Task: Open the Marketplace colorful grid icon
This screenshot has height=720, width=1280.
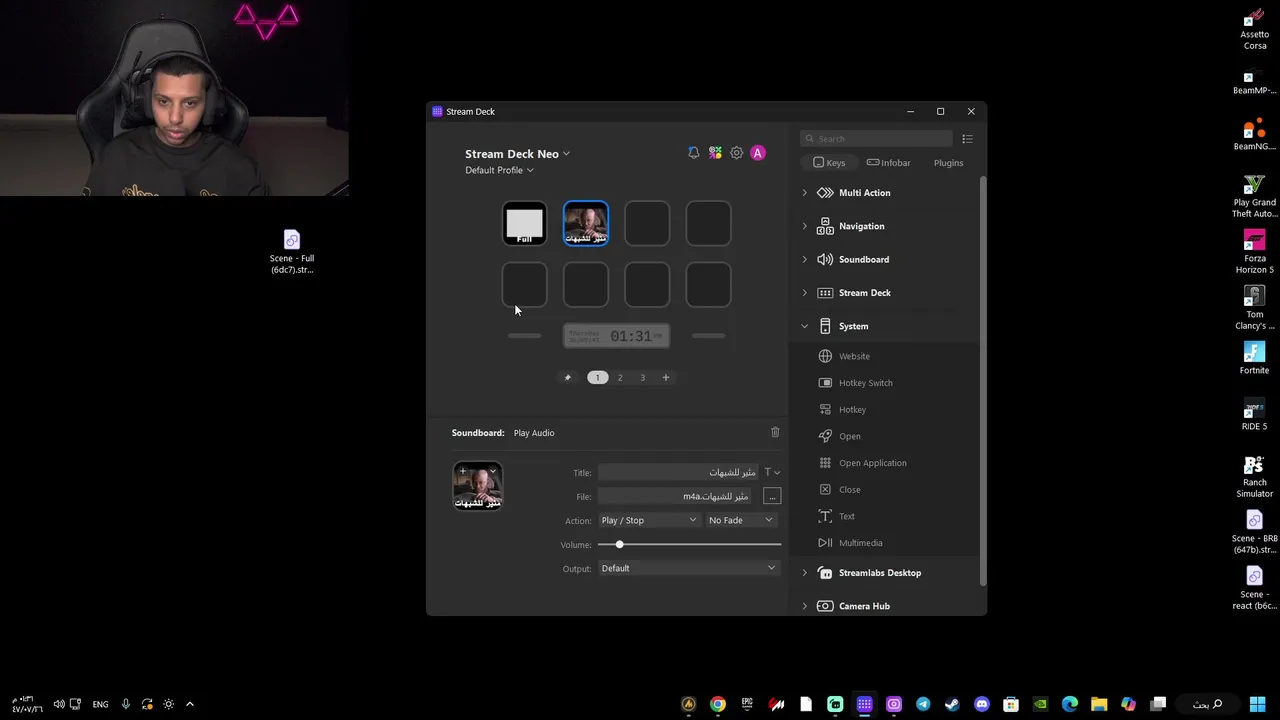Action: tap(715, 153)
